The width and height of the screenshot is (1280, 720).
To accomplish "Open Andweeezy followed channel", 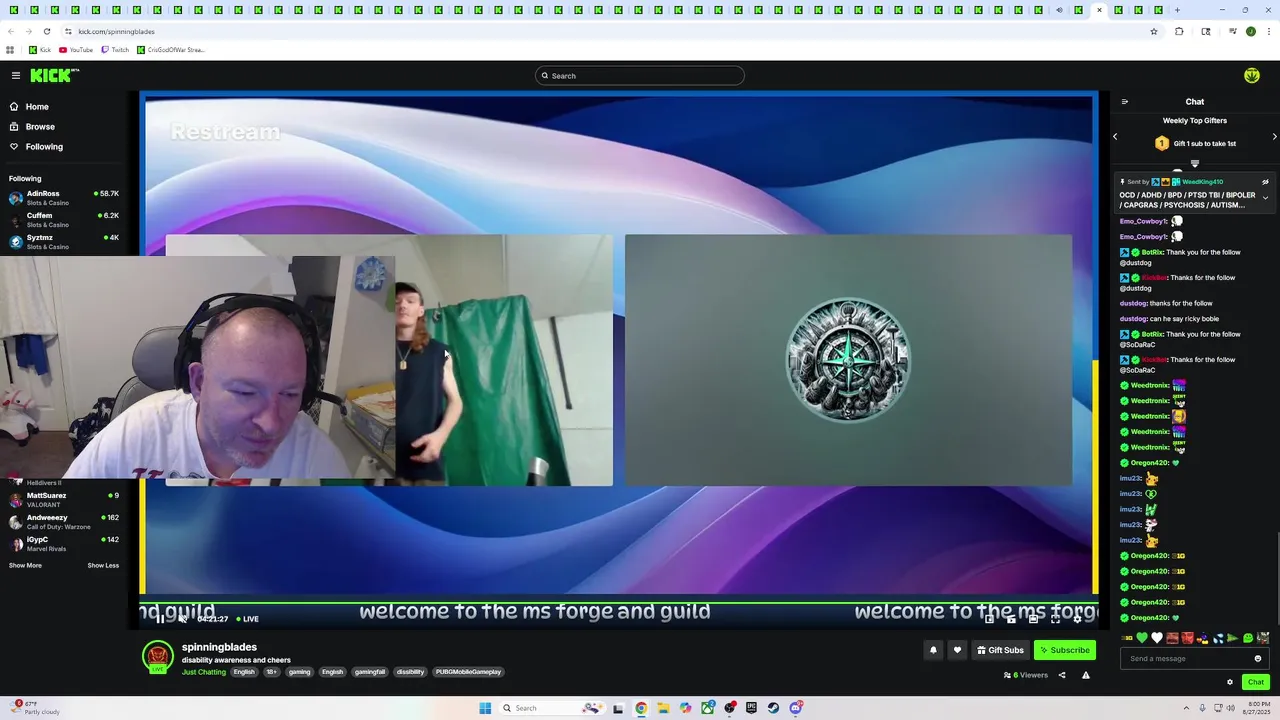I will click(64, 522).
